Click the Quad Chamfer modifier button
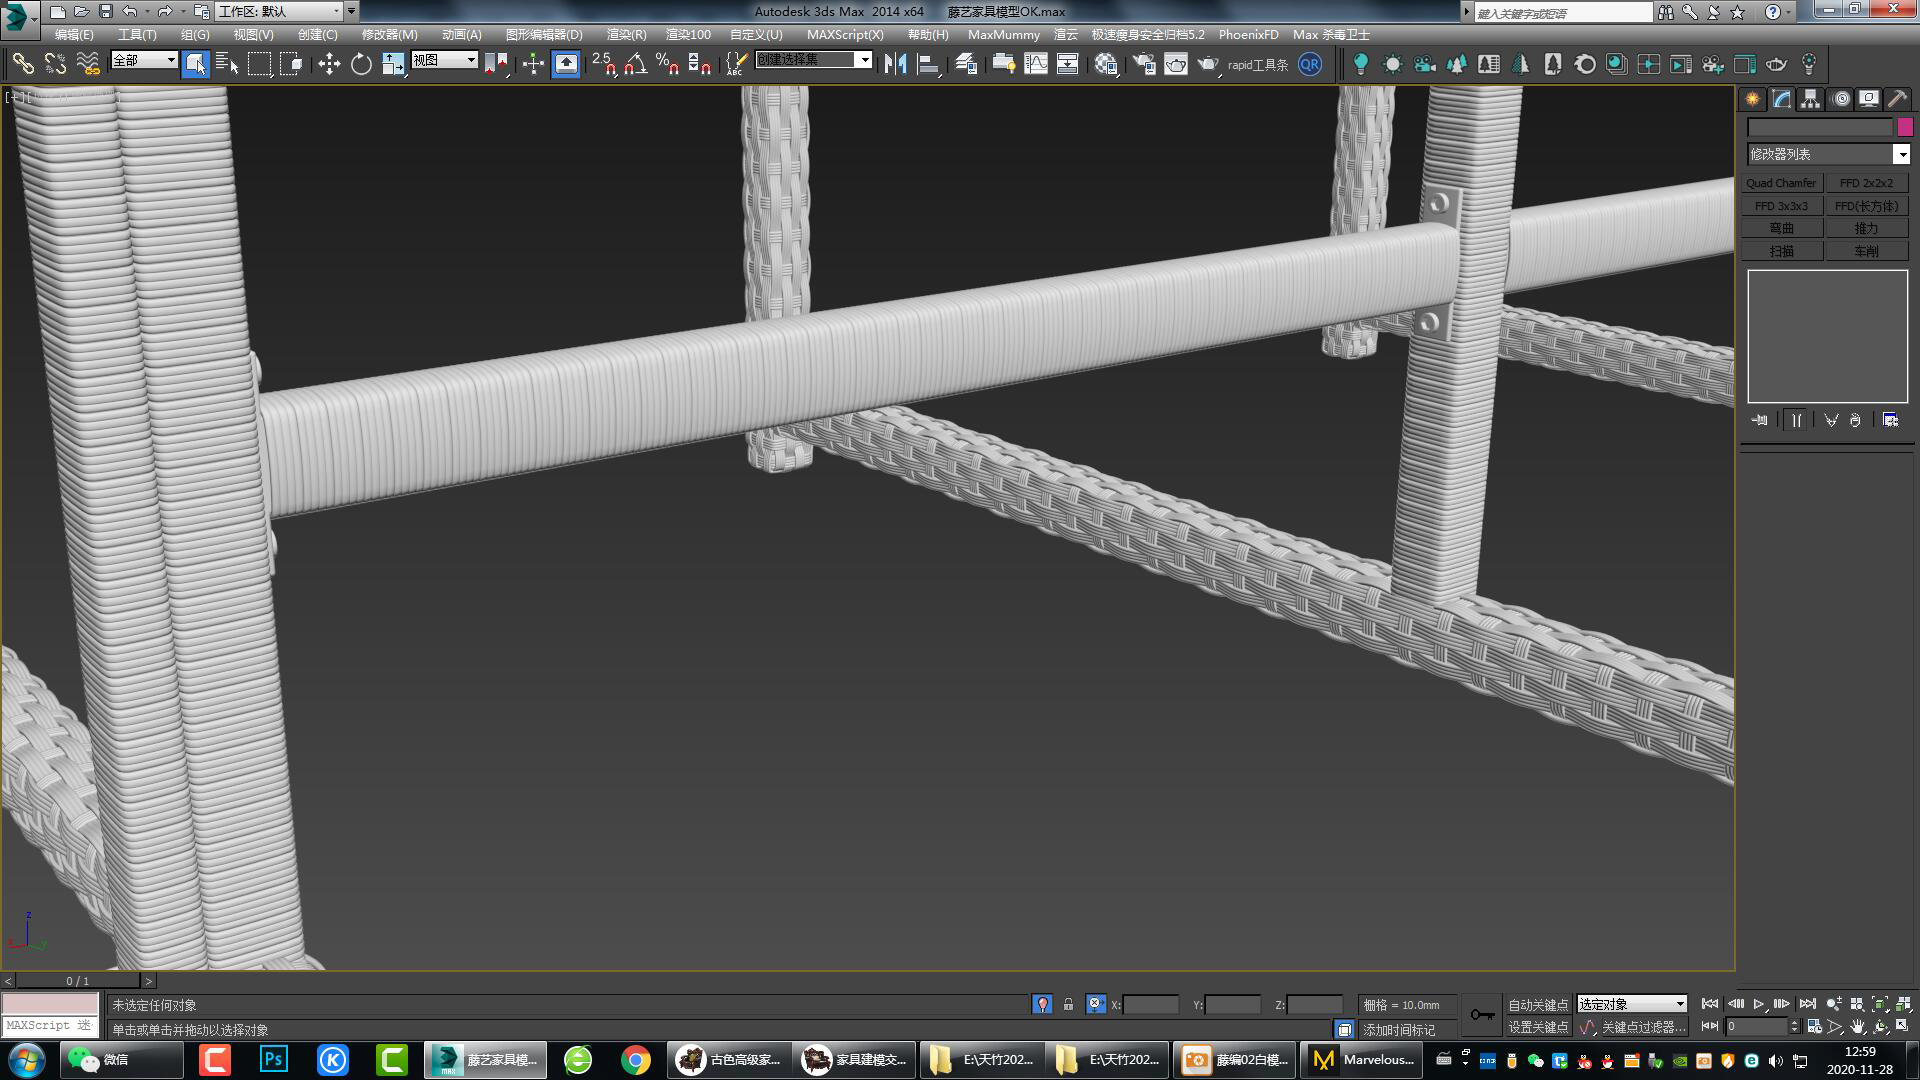The height and width of the screenshot is (1080, 1920). coord(1781,183)
